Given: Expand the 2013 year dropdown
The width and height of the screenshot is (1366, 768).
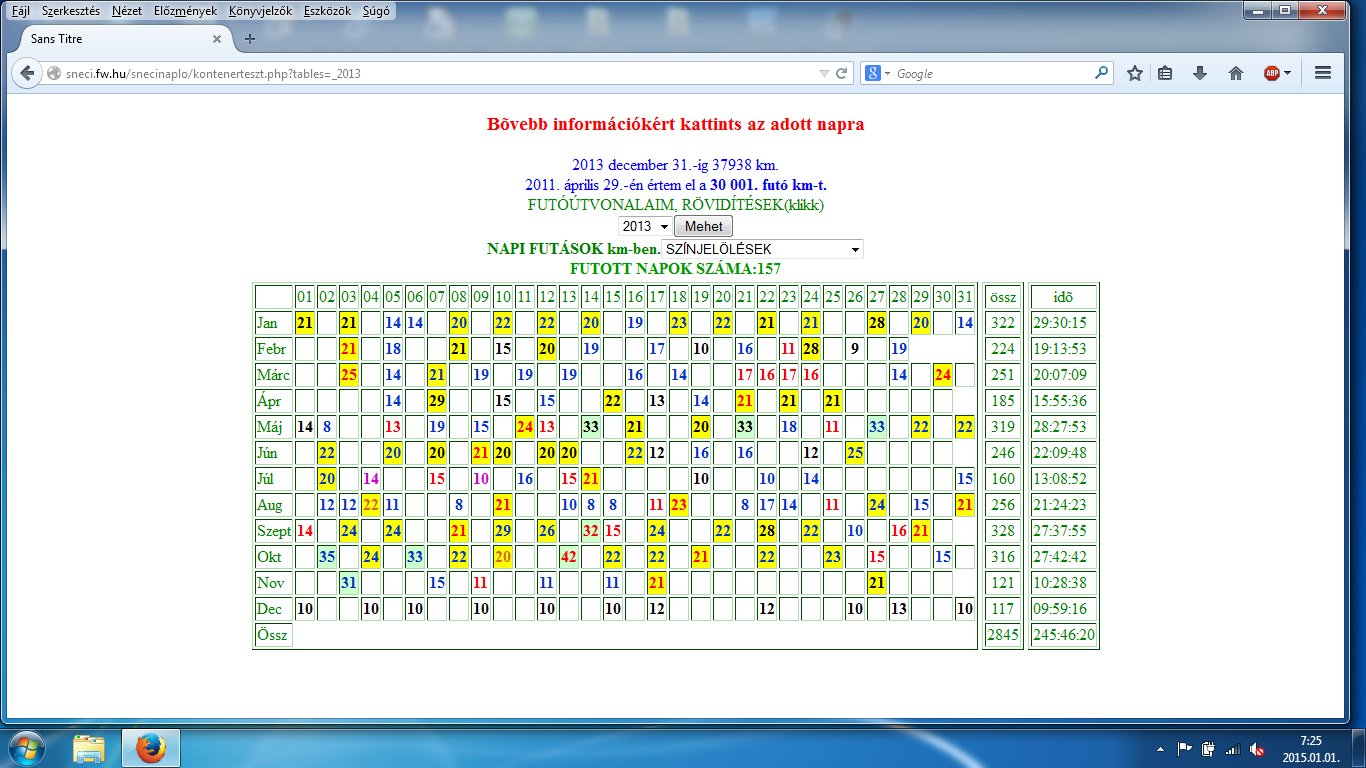Looking at the screenshot, I should click(x=645, y=226).
